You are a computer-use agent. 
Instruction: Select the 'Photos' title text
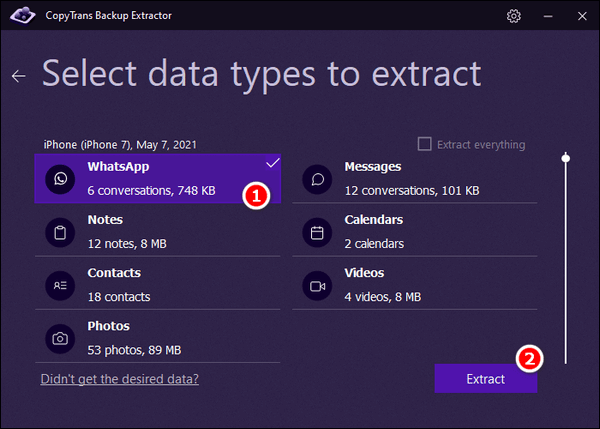[109, 326]
